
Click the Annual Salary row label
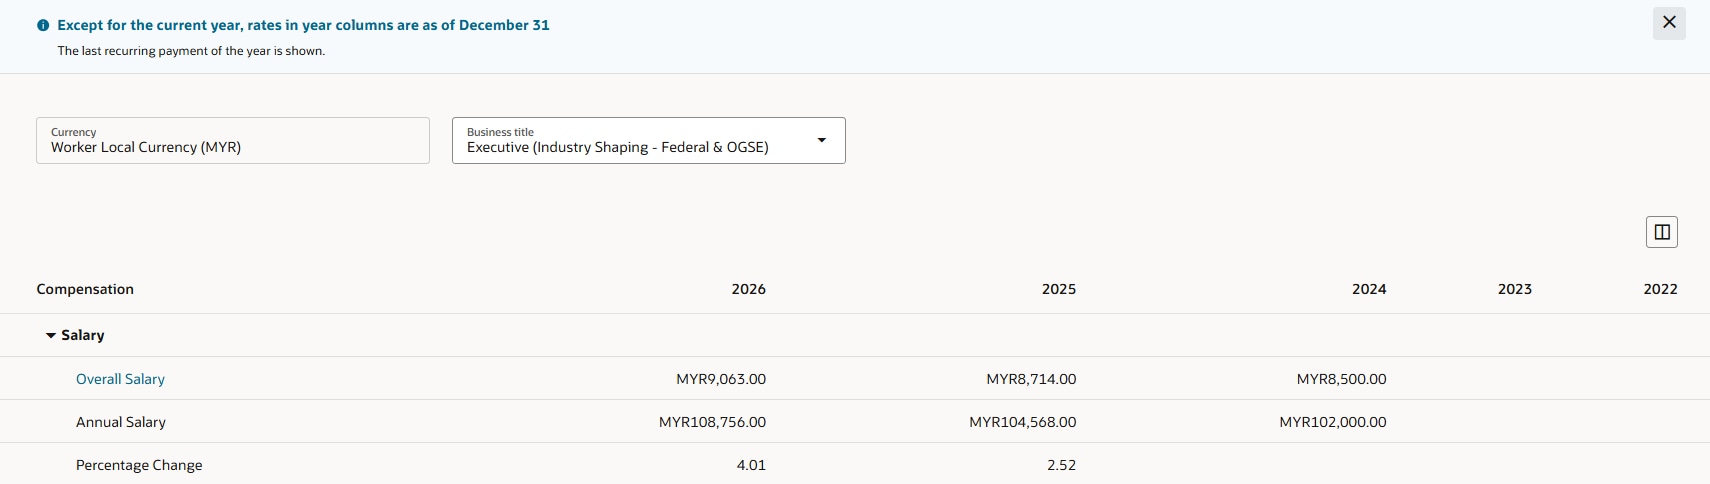pyautogui.click(x=121, y=422)
